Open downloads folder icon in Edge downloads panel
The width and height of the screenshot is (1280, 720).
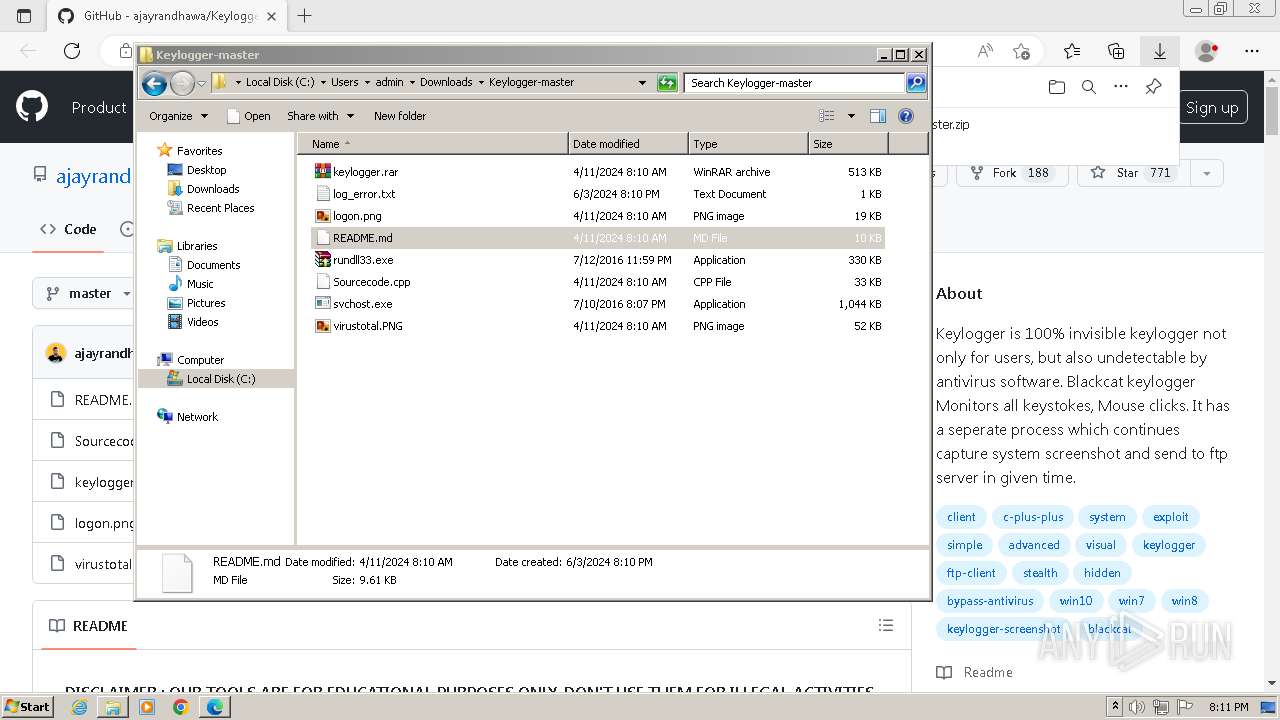1057,87
